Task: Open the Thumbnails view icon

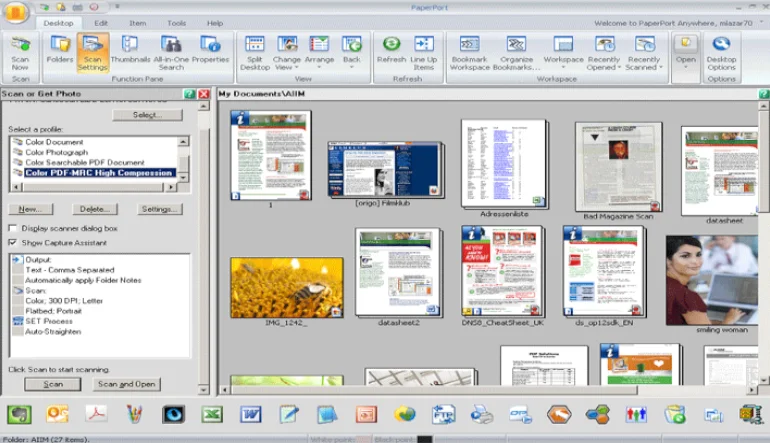Action: coord(130,50)
